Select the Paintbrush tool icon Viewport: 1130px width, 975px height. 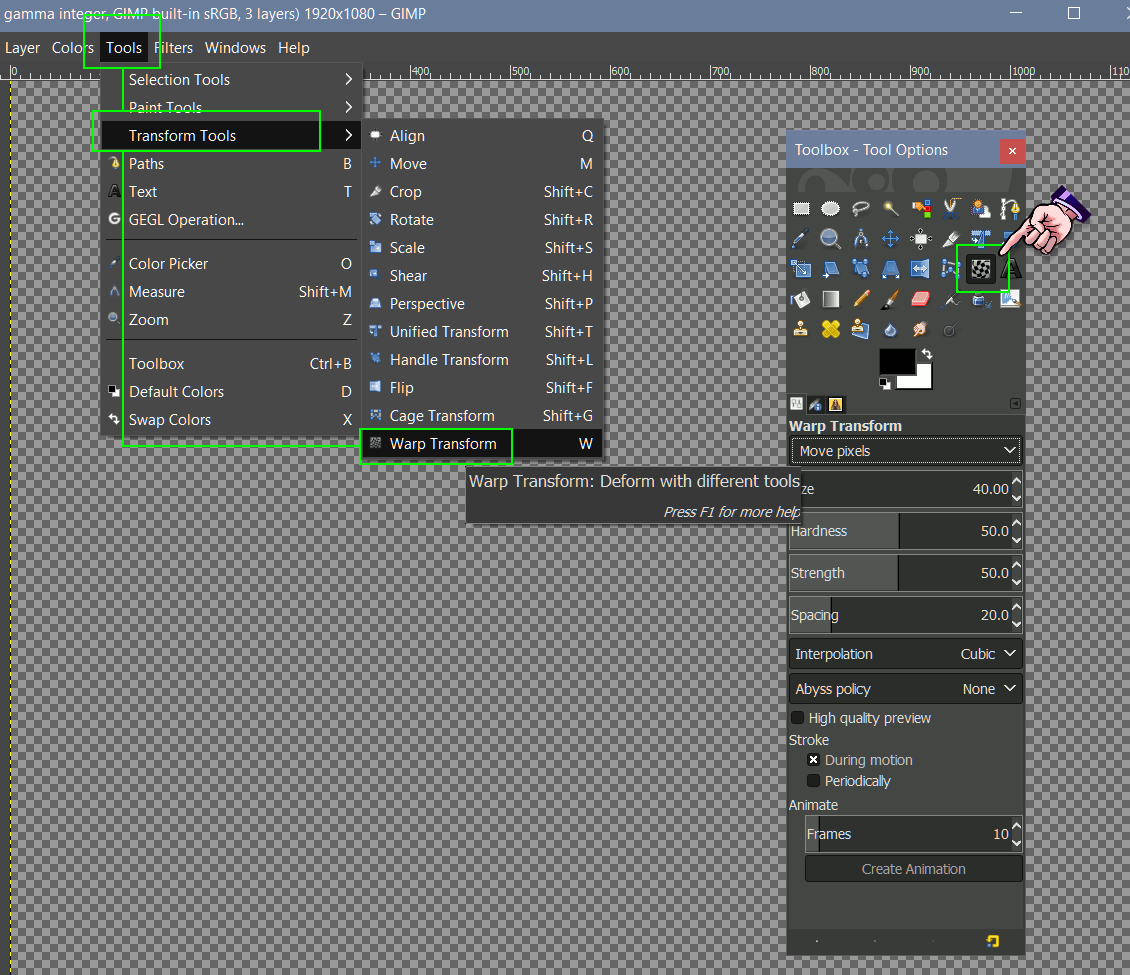pyautogui.click(x=891, y=299)
